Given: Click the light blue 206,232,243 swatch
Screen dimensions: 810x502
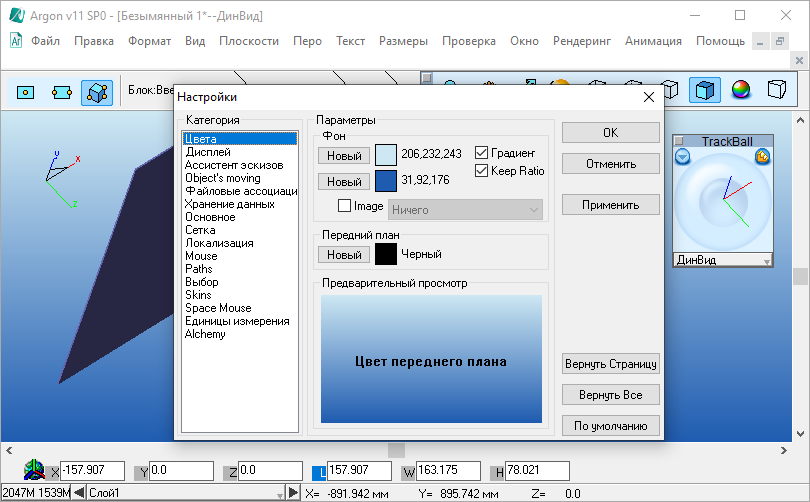Looking at the screenshot, I should (385, 154).
